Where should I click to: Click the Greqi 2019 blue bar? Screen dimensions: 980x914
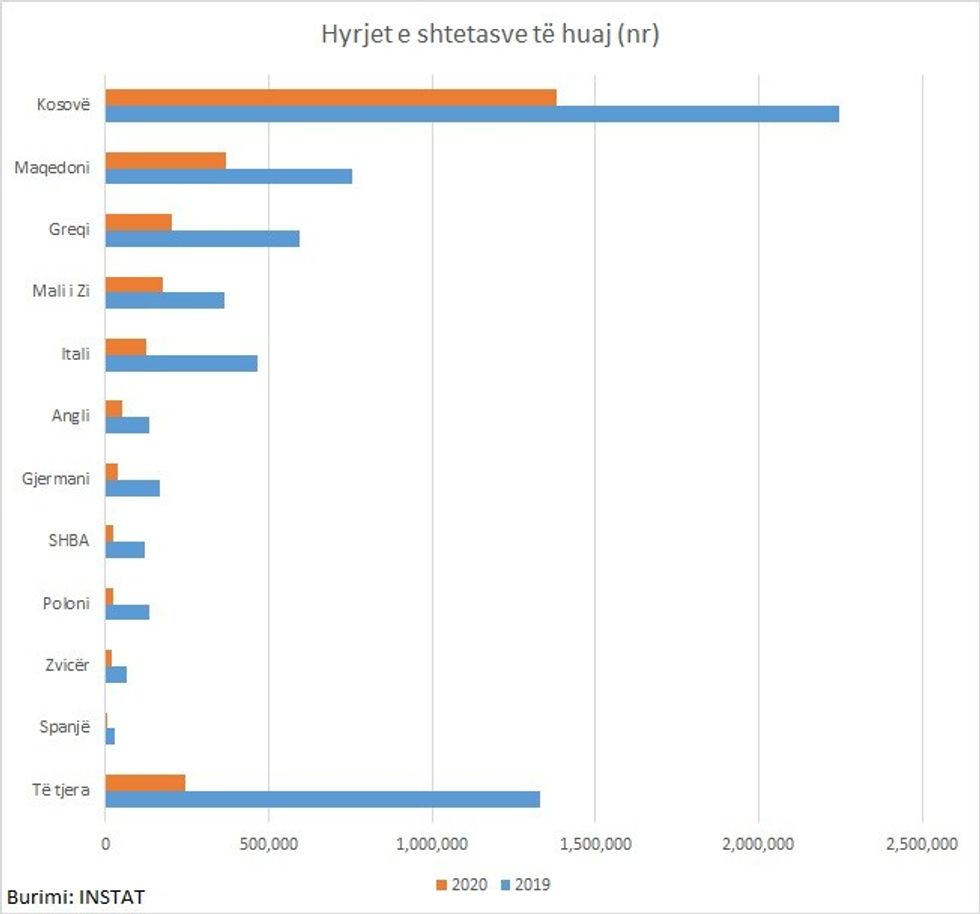point(202,238)
